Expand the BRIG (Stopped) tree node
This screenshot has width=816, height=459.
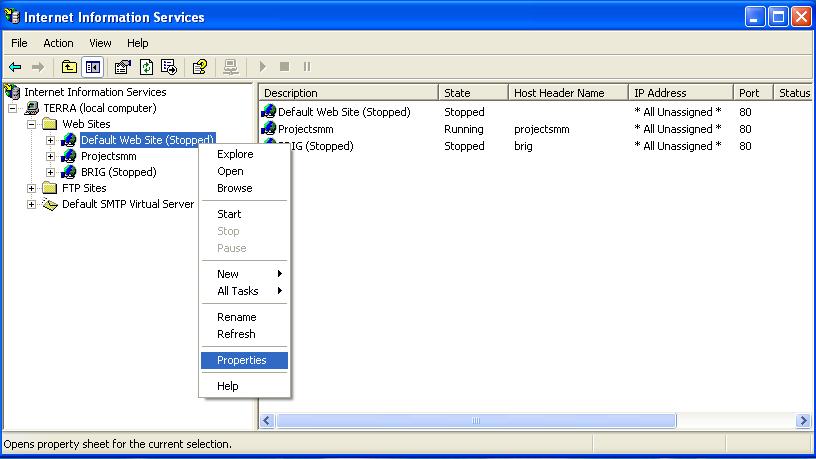[x=50, y=172]
